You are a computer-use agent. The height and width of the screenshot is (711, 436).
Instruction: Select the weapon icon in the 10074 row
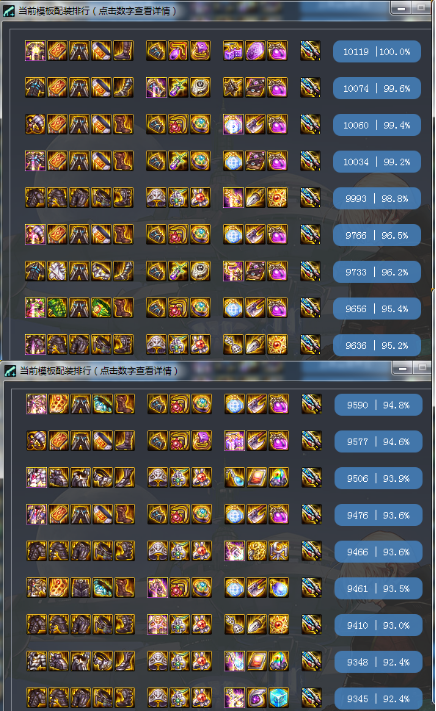click(310, 88)
